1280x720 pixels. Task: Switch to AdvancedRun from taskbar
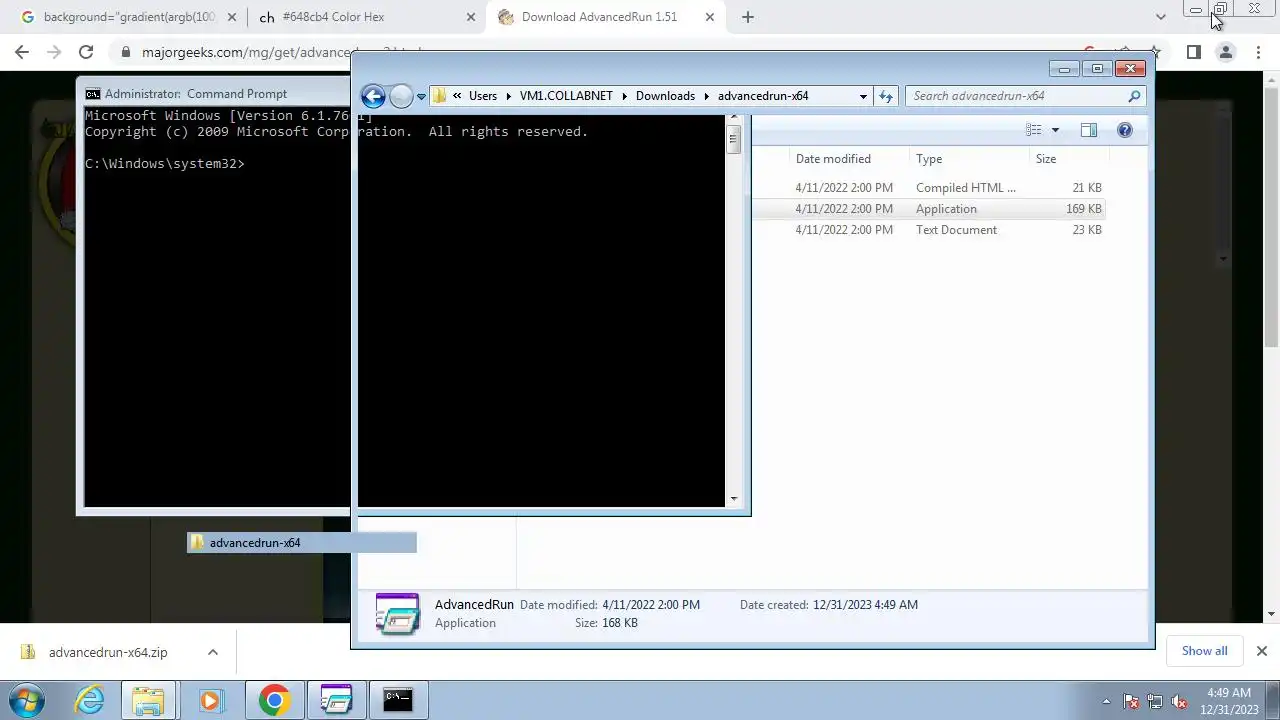336,700
